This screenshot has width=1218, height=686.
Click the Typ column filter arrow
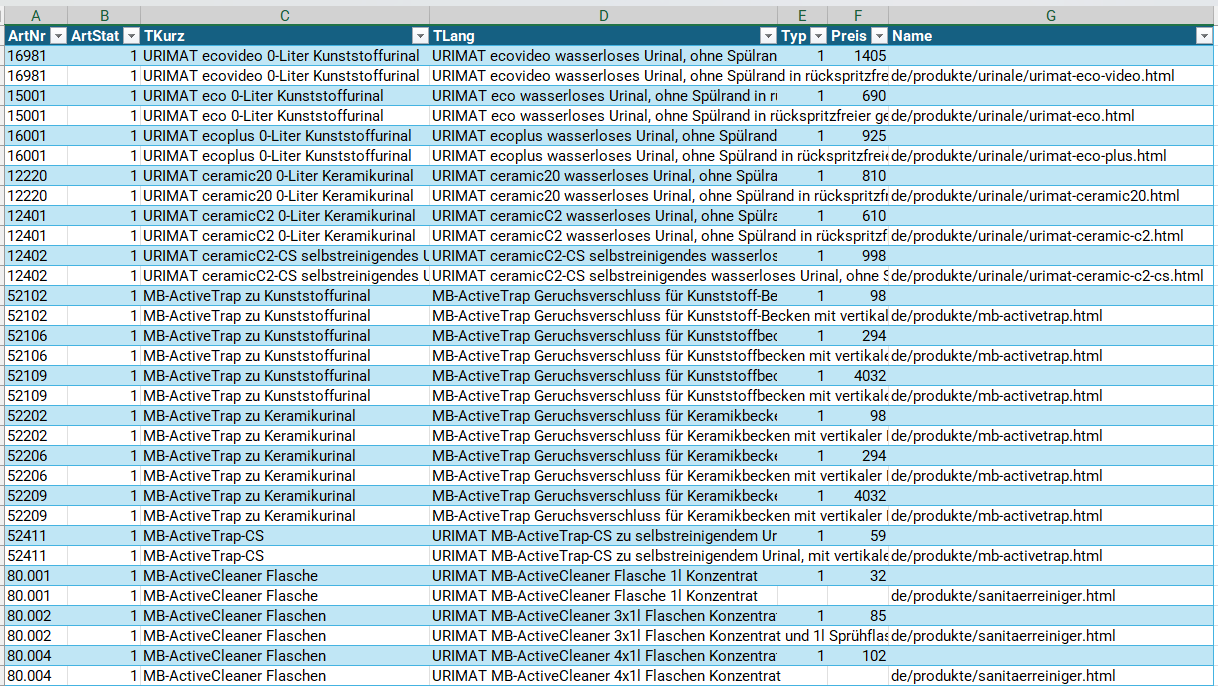click(817, 36)
